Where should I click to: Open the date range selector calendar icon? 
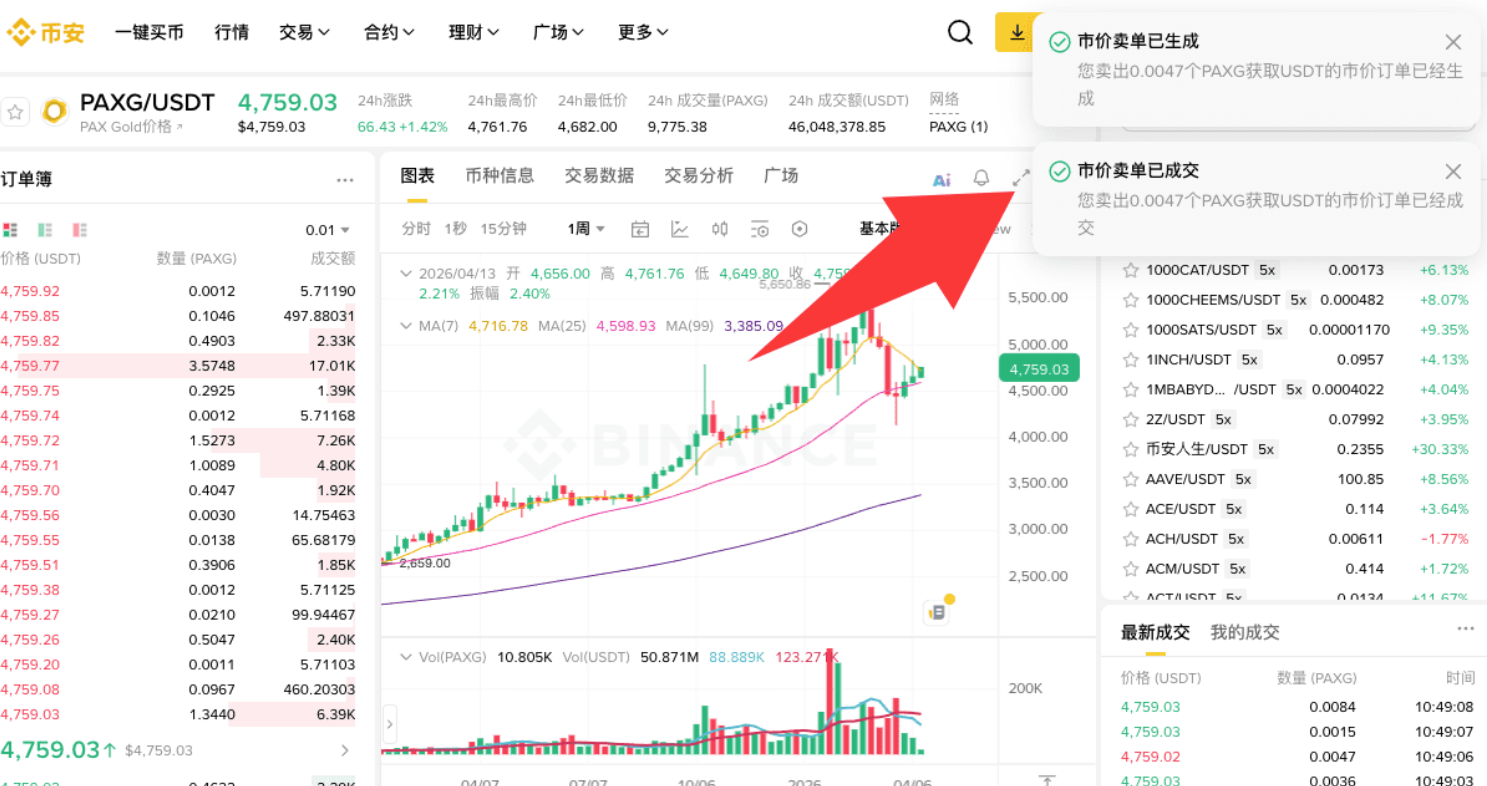pyautogui.click(x=640, y=229)
